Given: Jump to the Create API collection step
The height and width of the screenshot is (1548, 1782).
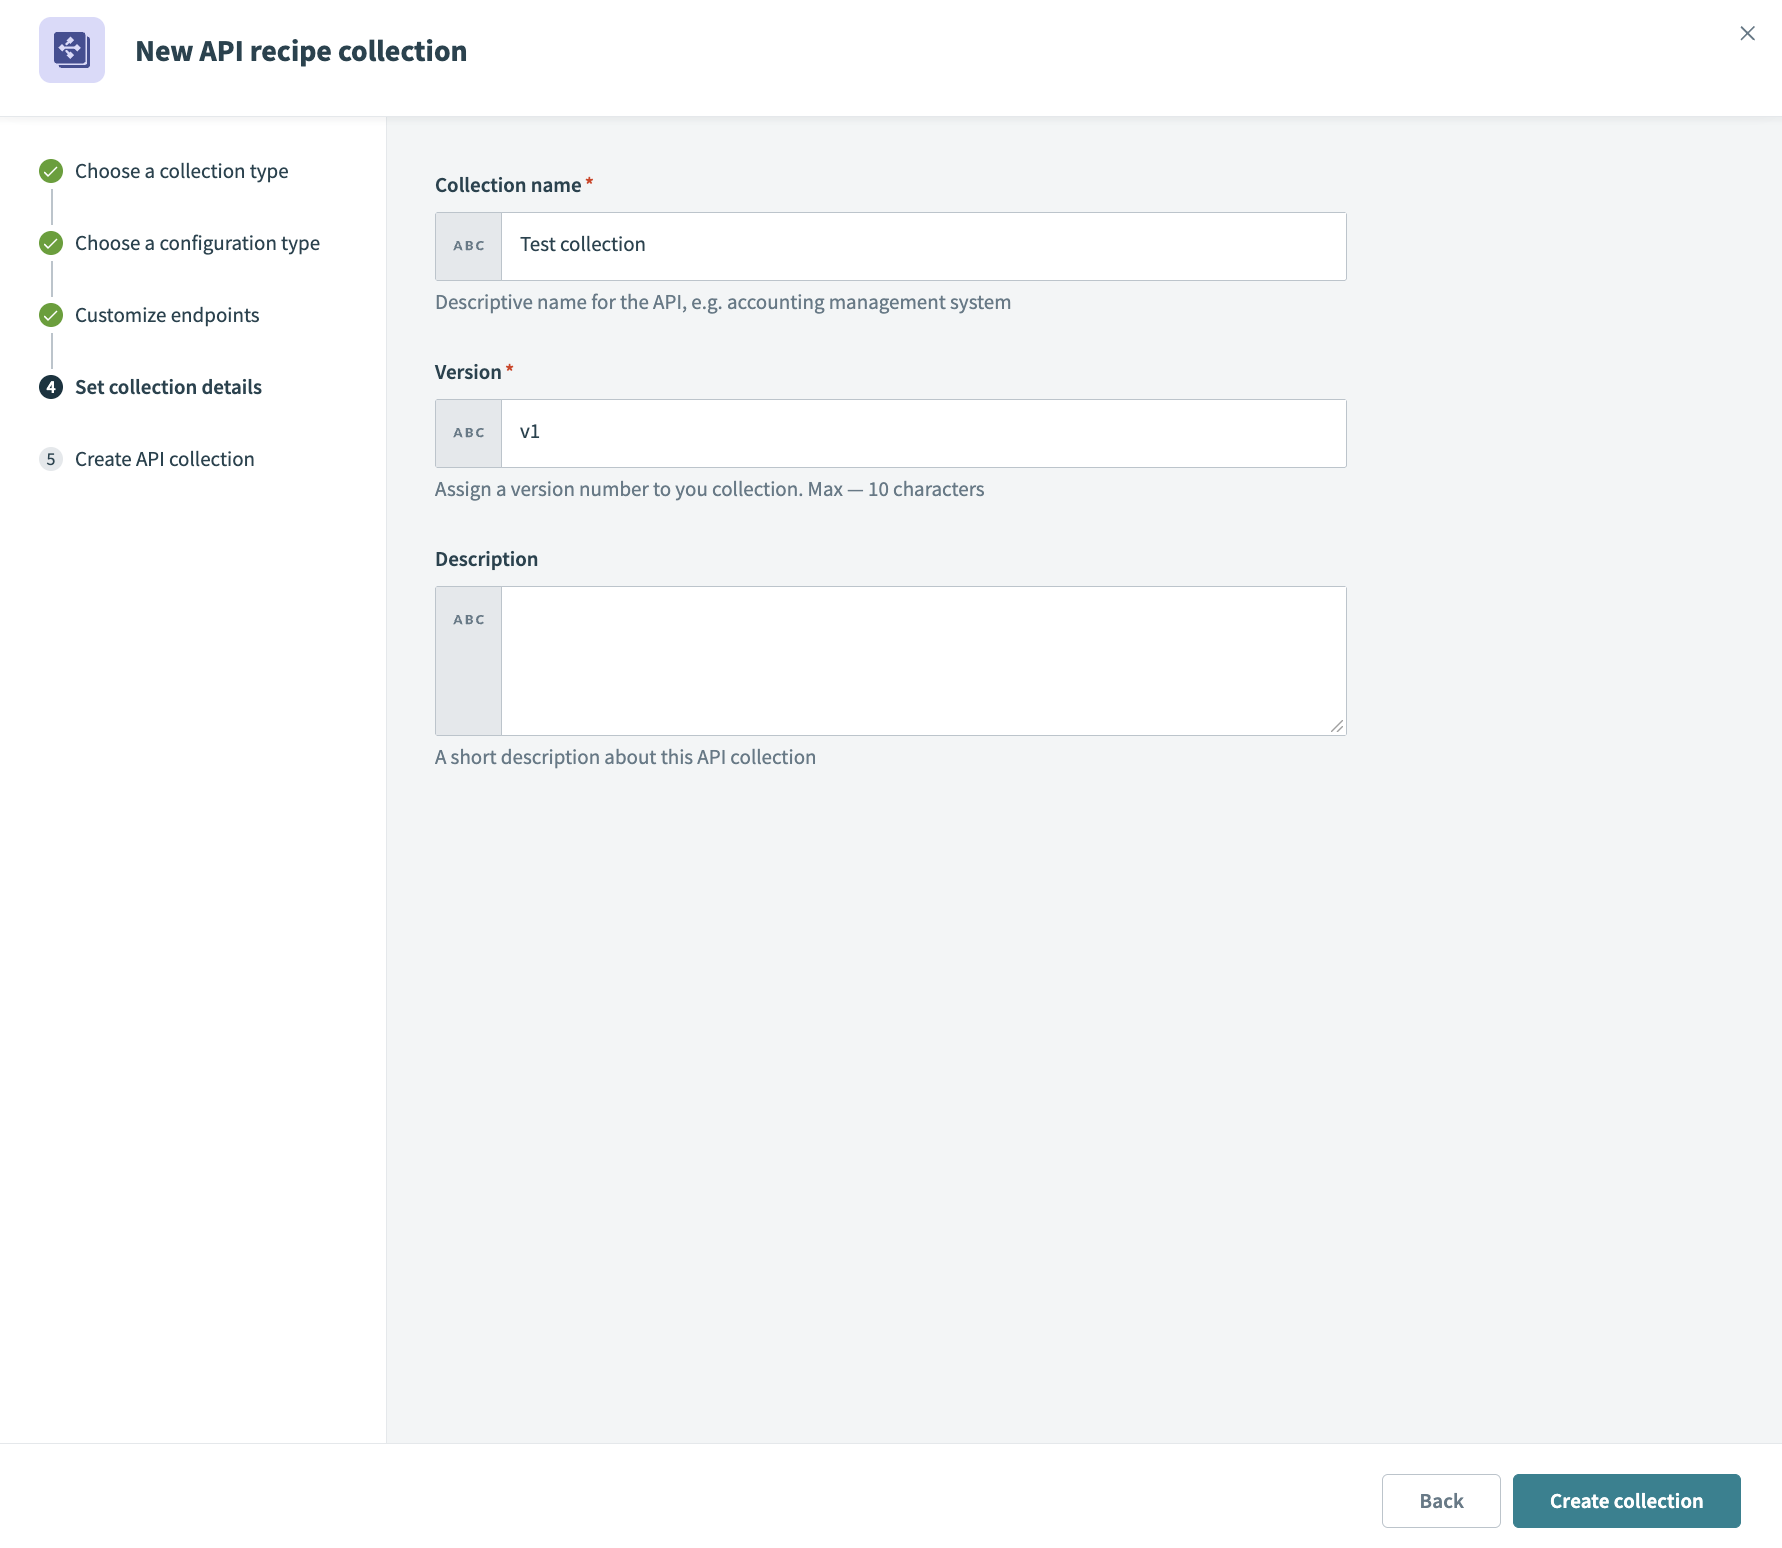Looking at the screenshot, I should pos(165,459).
